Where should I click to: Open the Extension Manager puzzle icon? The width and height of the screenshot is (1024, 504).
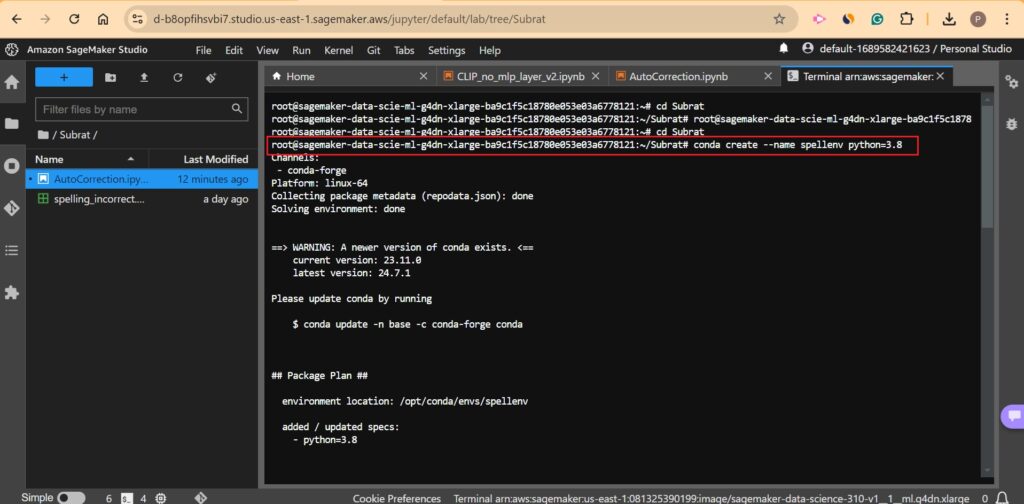(x=12, y=292)
